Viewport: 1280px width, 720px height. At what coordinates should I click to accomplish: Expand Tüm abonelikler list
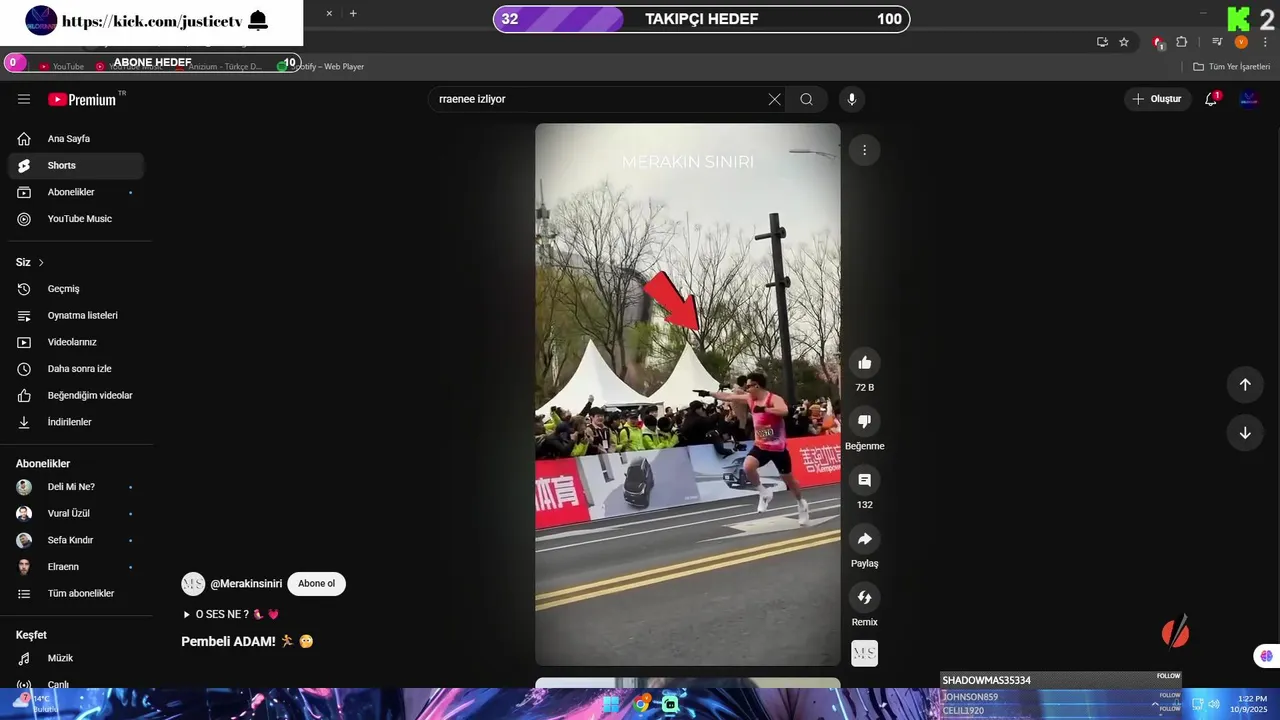(x=76, y=593)
